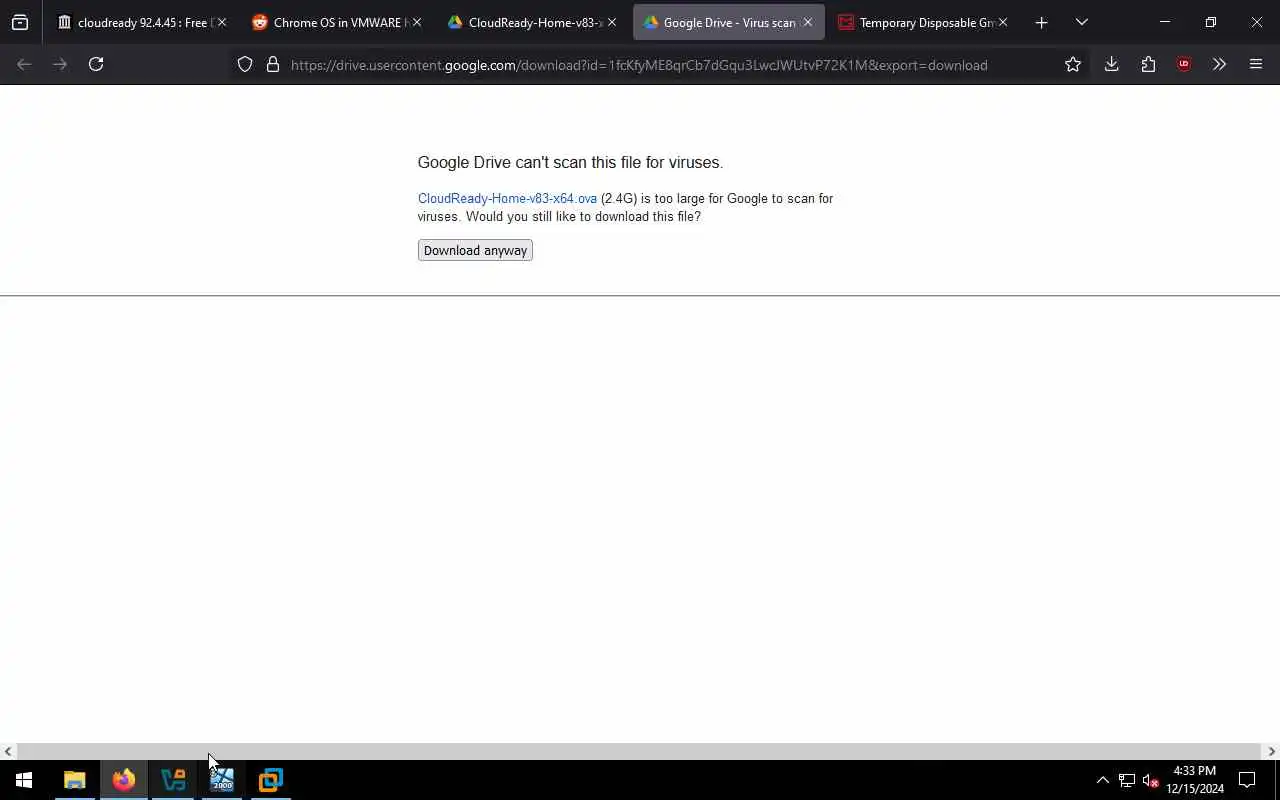This screenshot has height=800, width=1280.
Task: Open a new tab with plus button
Action: pos(1041,22)
